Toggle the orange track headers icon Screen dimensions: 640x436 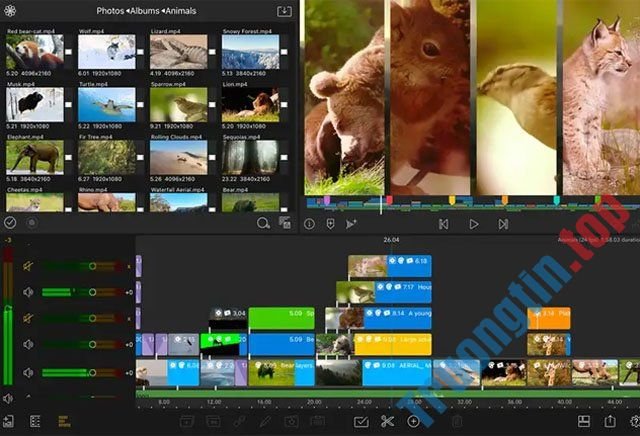coord(64,421)
